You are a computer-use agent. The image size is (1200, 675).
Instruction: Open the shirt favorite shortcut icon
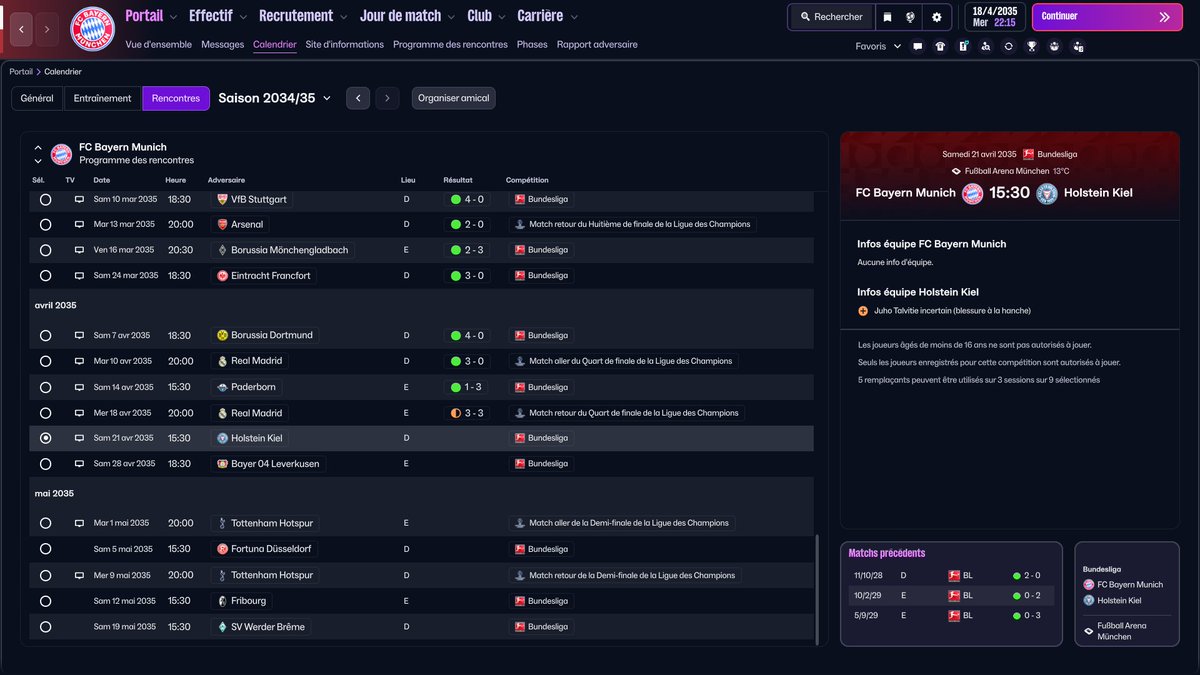940,46
